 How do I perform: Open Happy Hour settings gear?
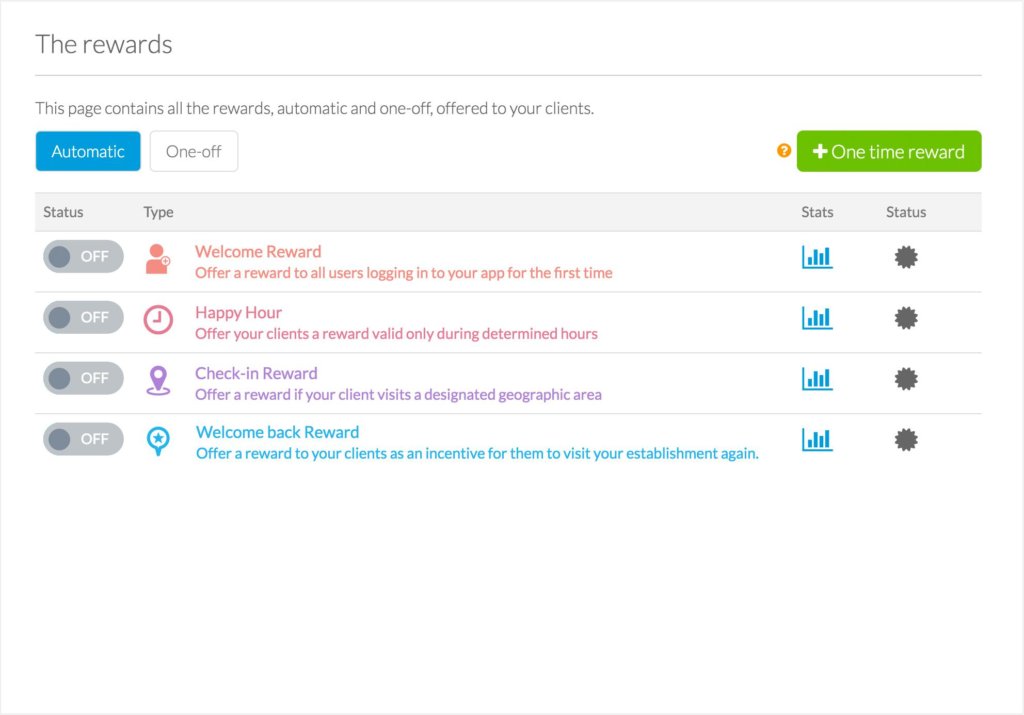pos(906,318)
